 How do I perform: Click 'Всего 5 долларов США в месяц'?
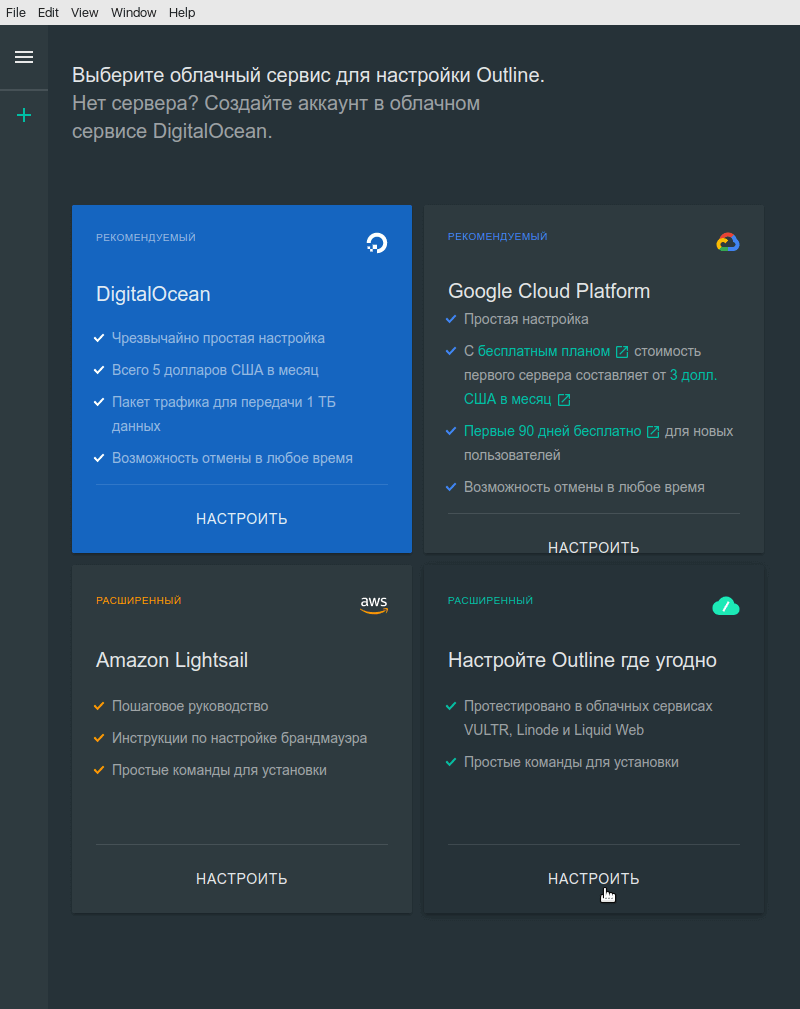coord(215,370)
